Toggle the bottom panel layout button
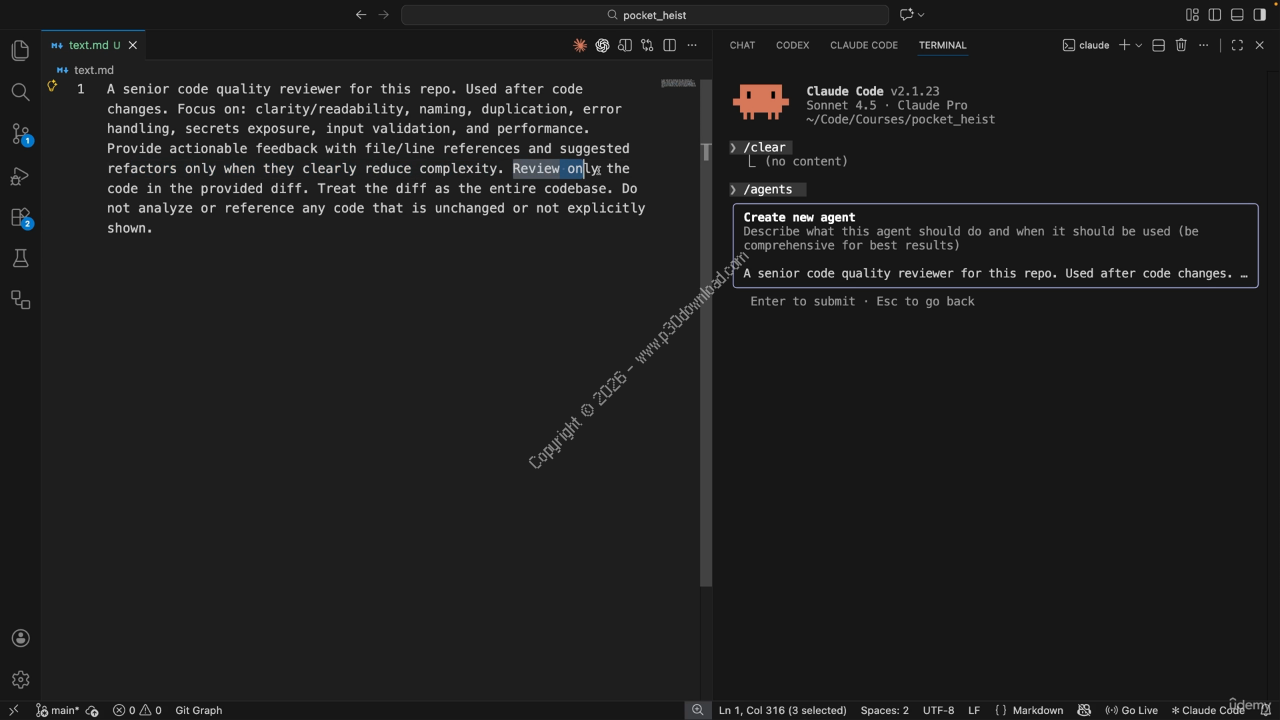This screenshot has height=720, width=1280. (x=1237, y=15)
